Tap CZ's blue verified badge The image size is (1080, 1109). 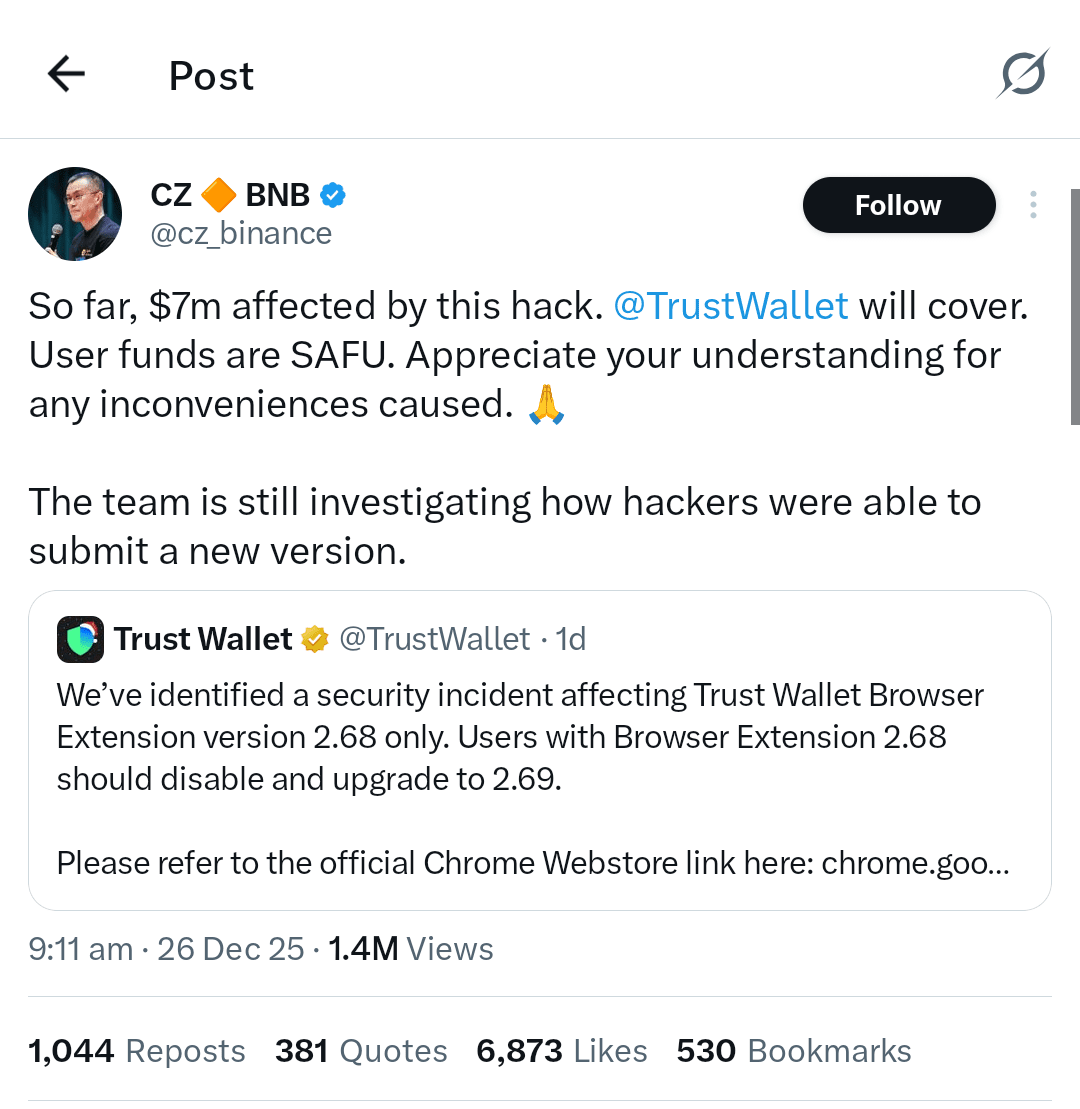(333, 195)
